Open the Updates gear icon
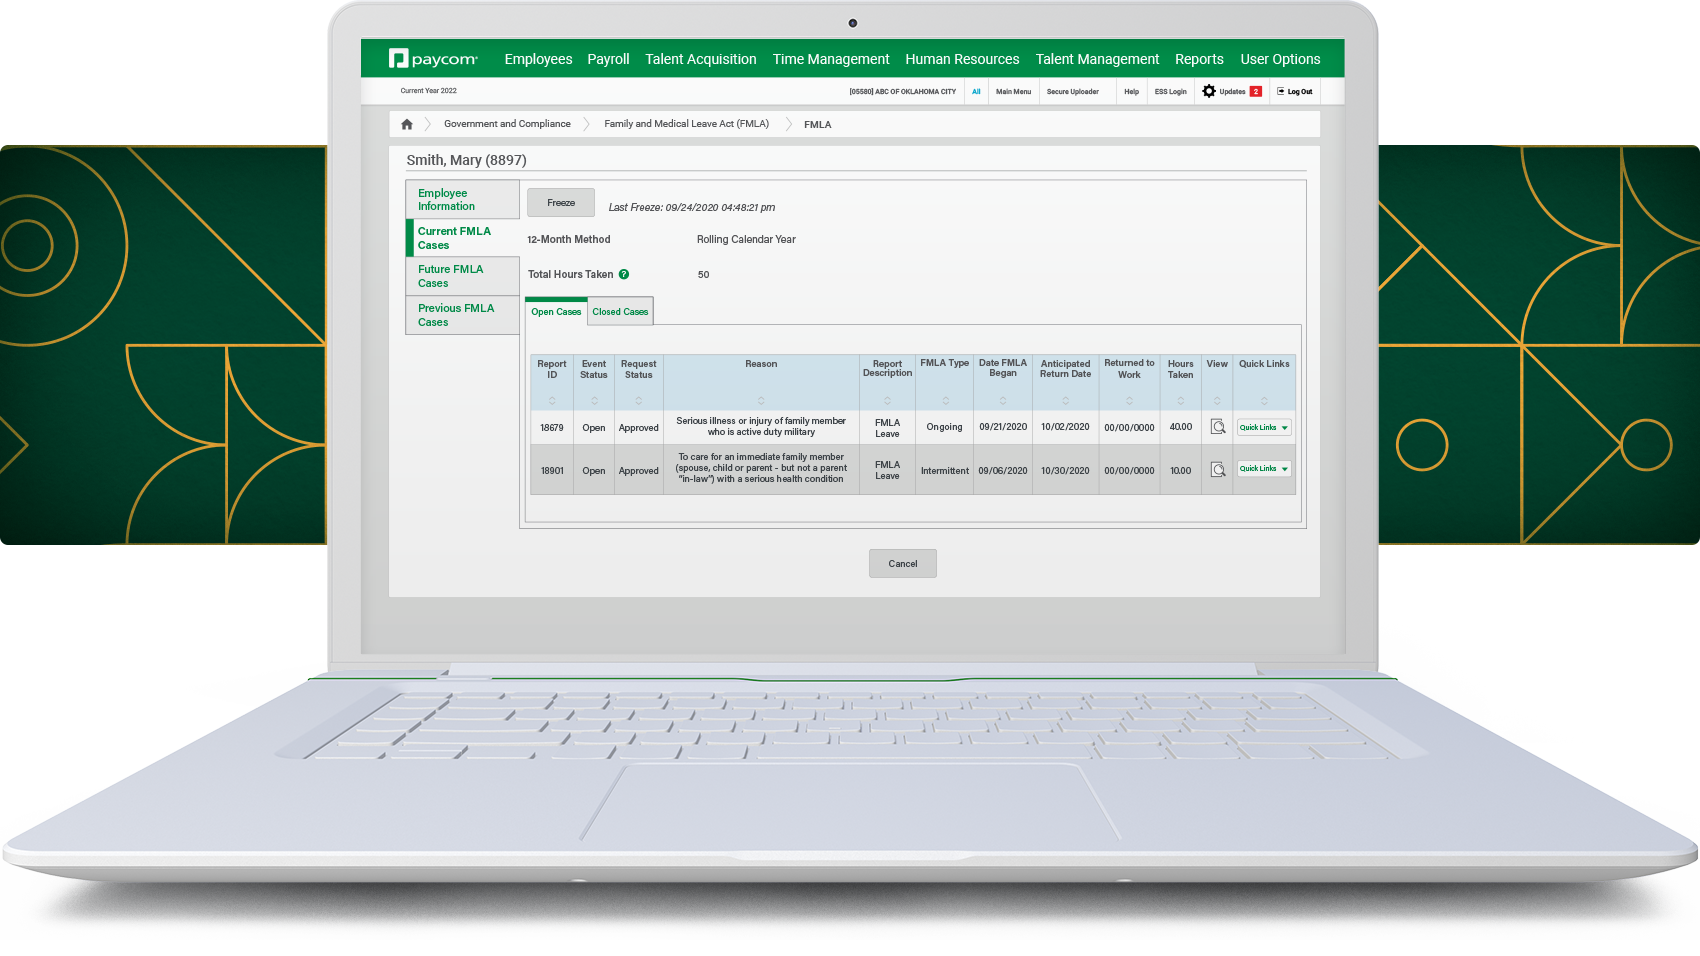Image resolution: width=1700 pixels, height=956 pixels. [1209, 91]
